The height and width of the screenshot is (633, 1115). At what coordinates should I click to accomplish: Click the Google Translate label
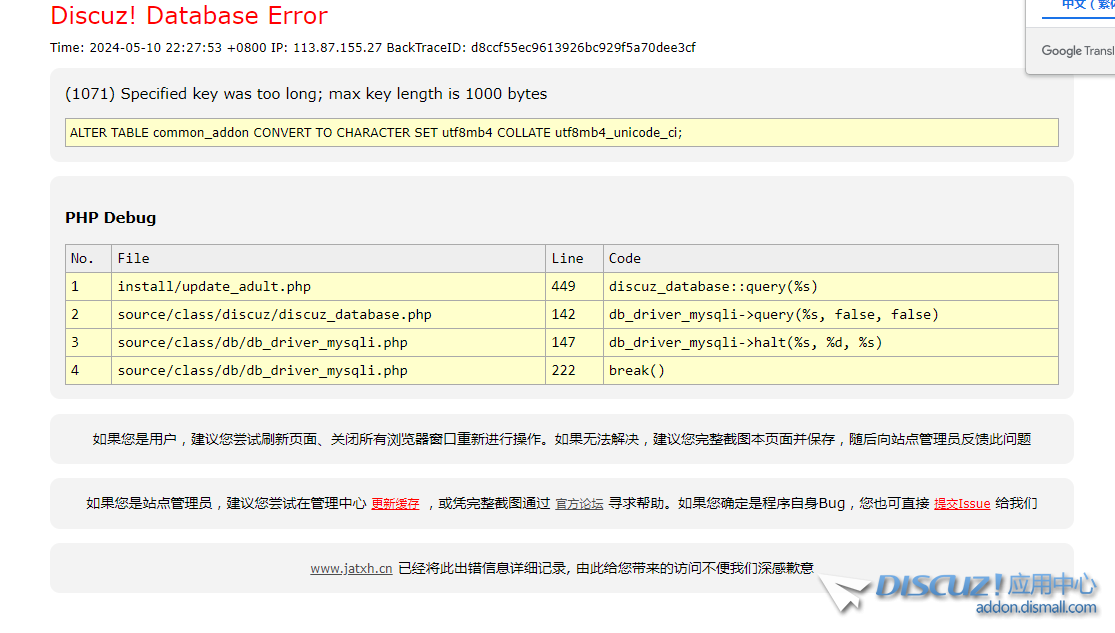coord(1077,51)
